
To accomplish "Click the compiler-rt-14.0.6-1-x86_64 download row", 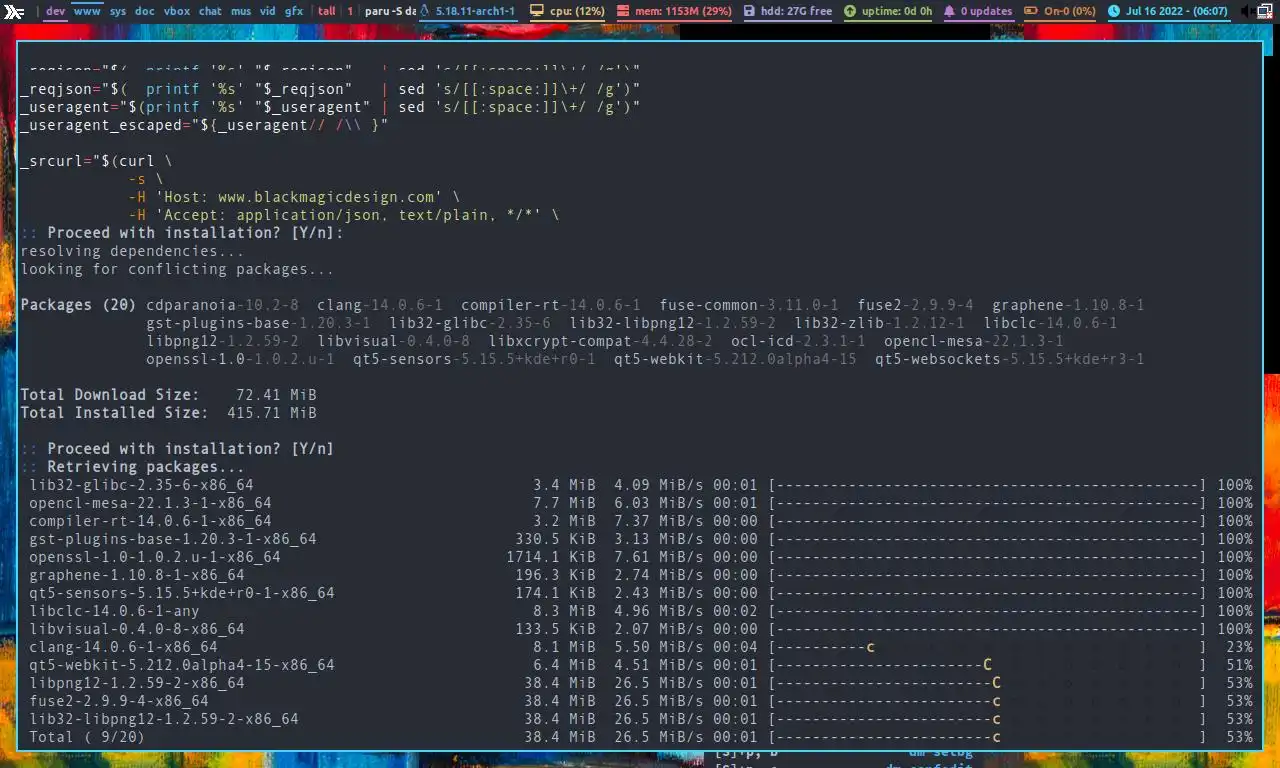I will (640, 521).
